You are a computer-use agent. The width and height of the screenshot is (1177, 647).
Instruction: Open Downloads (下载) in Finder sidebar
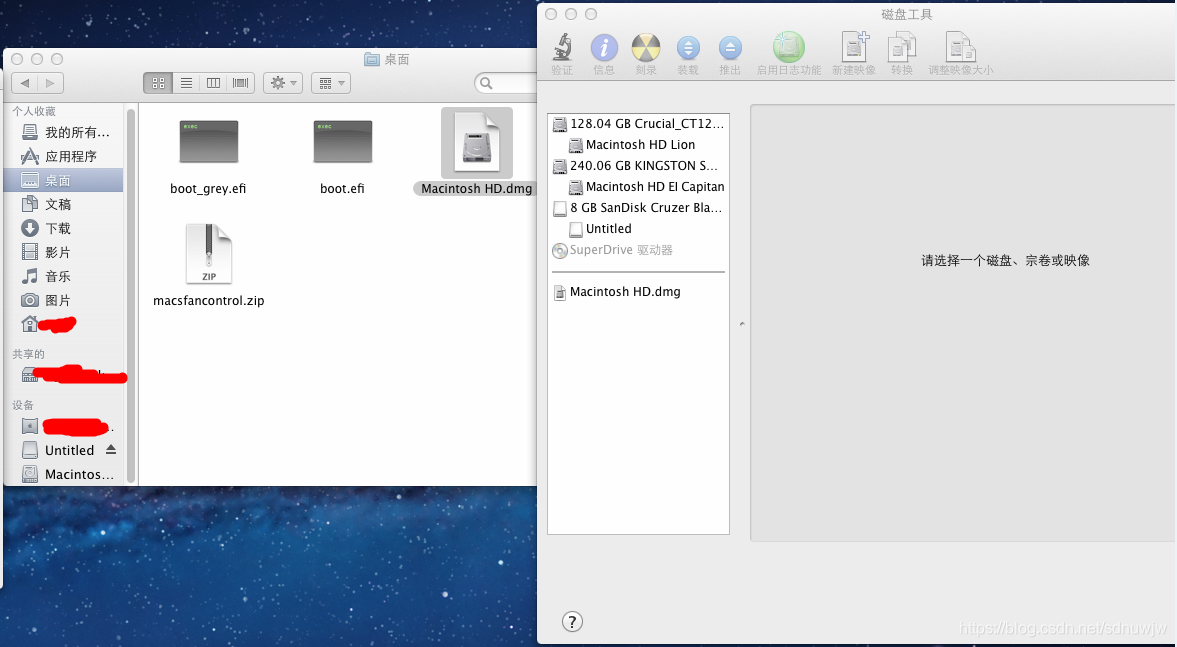coord(65,229)
